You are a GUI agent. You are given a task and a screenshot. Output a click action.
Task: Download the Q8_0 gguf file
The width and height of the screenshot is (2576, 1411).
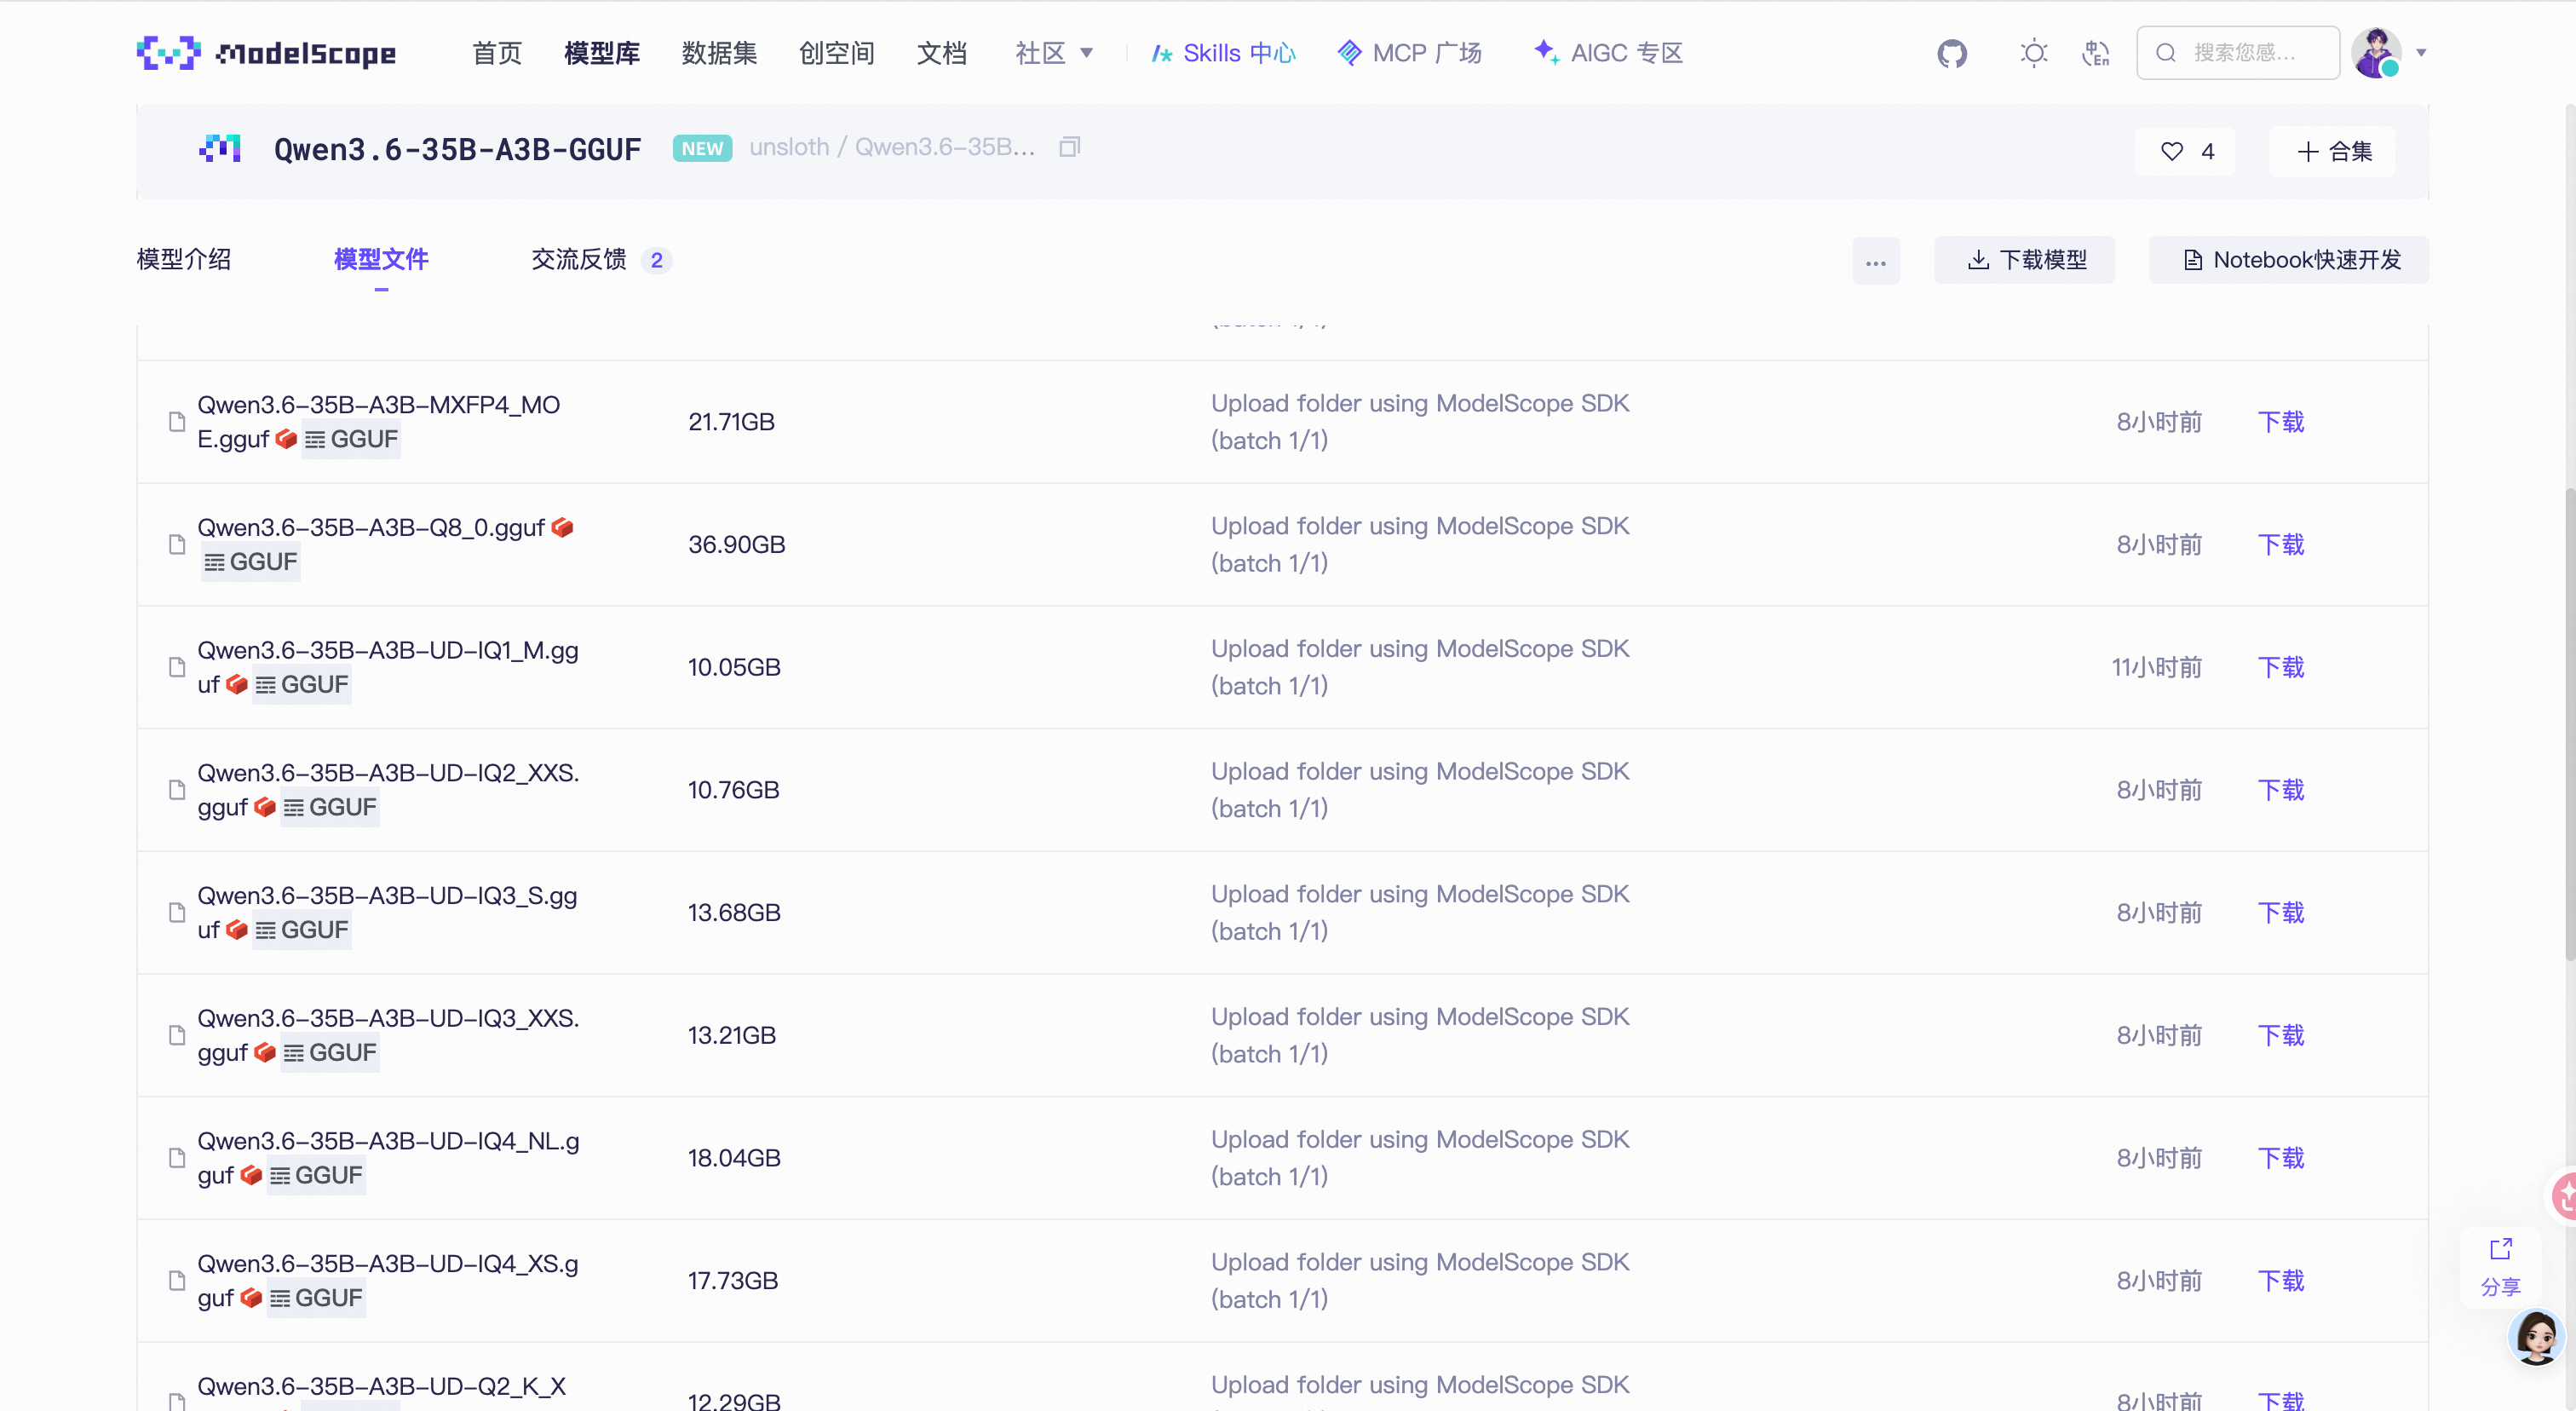(2281, 545)
